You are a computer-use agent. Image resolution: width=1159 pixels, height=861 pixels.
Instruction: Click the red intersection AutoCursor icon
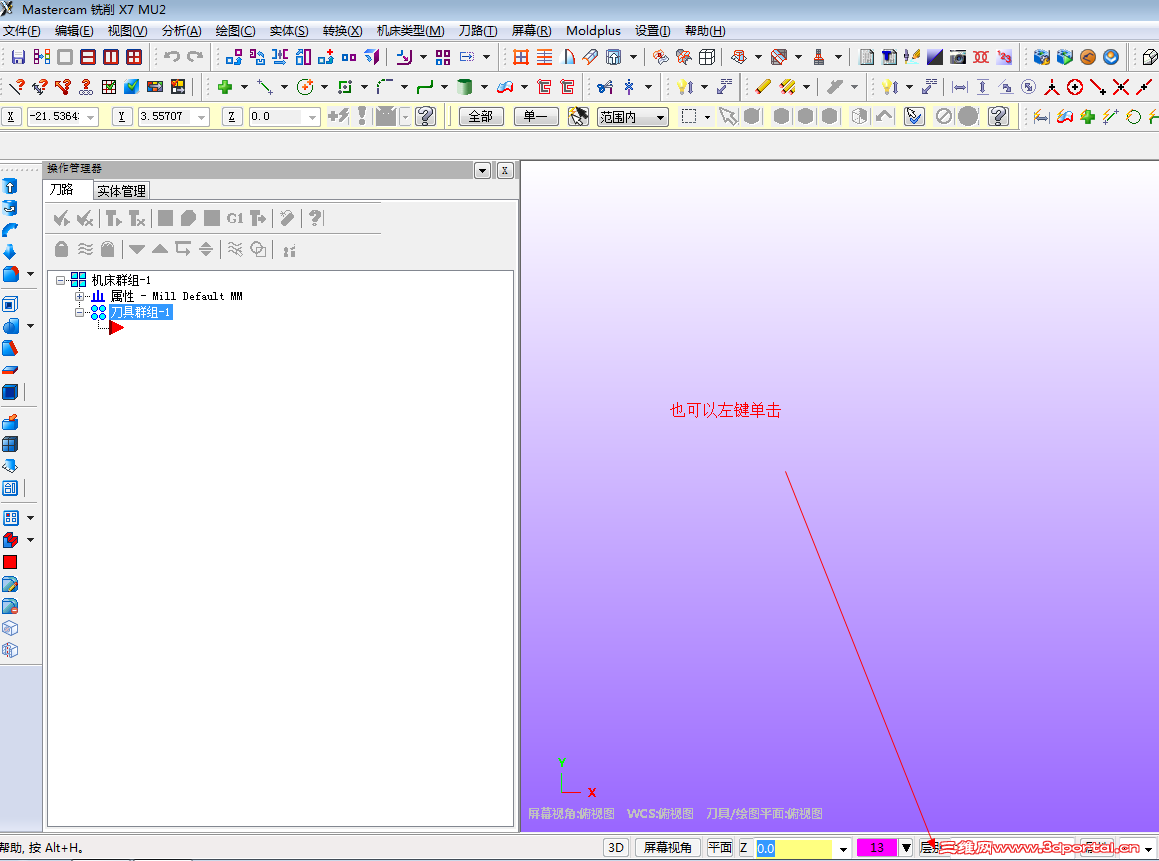tap(1121, 87)
